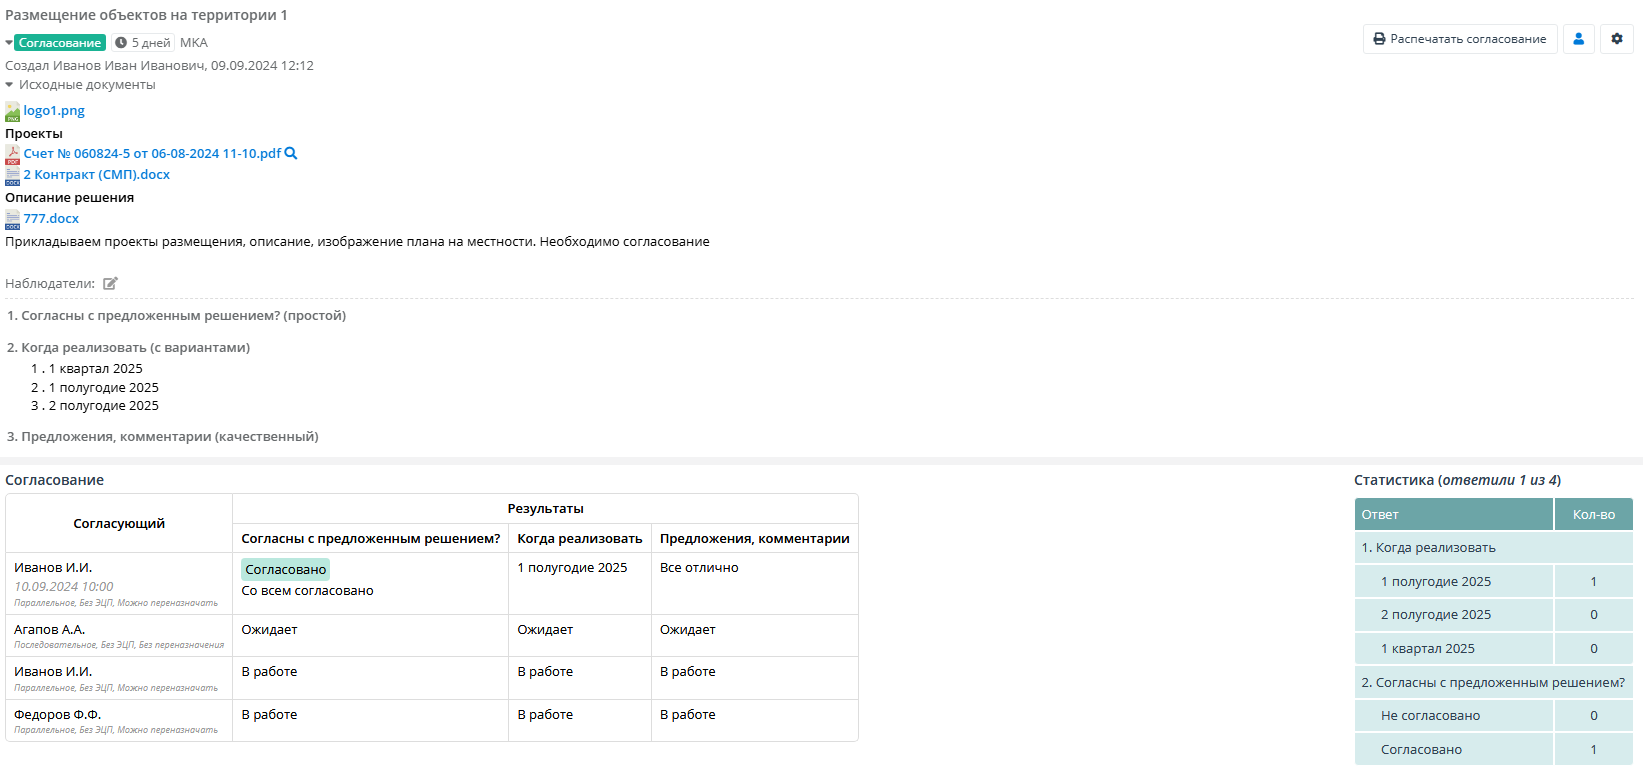Expand the caret beside Согласование status badge
Screen dimensions: 1643x784
click(x=9, y=43)
